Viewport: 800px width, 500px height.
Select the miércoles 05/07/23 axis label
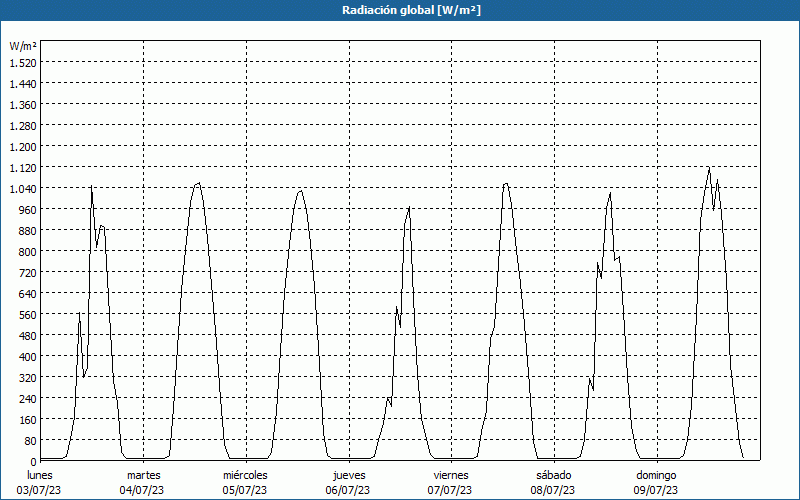tap(245, 483)
